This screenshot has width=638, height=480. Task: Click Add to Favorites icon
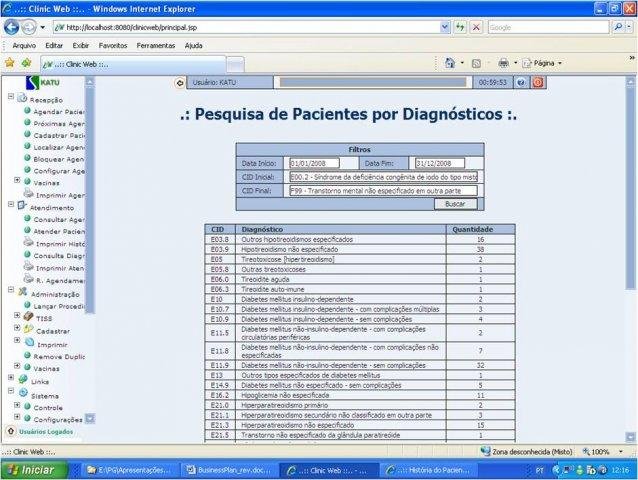[26, 63]
